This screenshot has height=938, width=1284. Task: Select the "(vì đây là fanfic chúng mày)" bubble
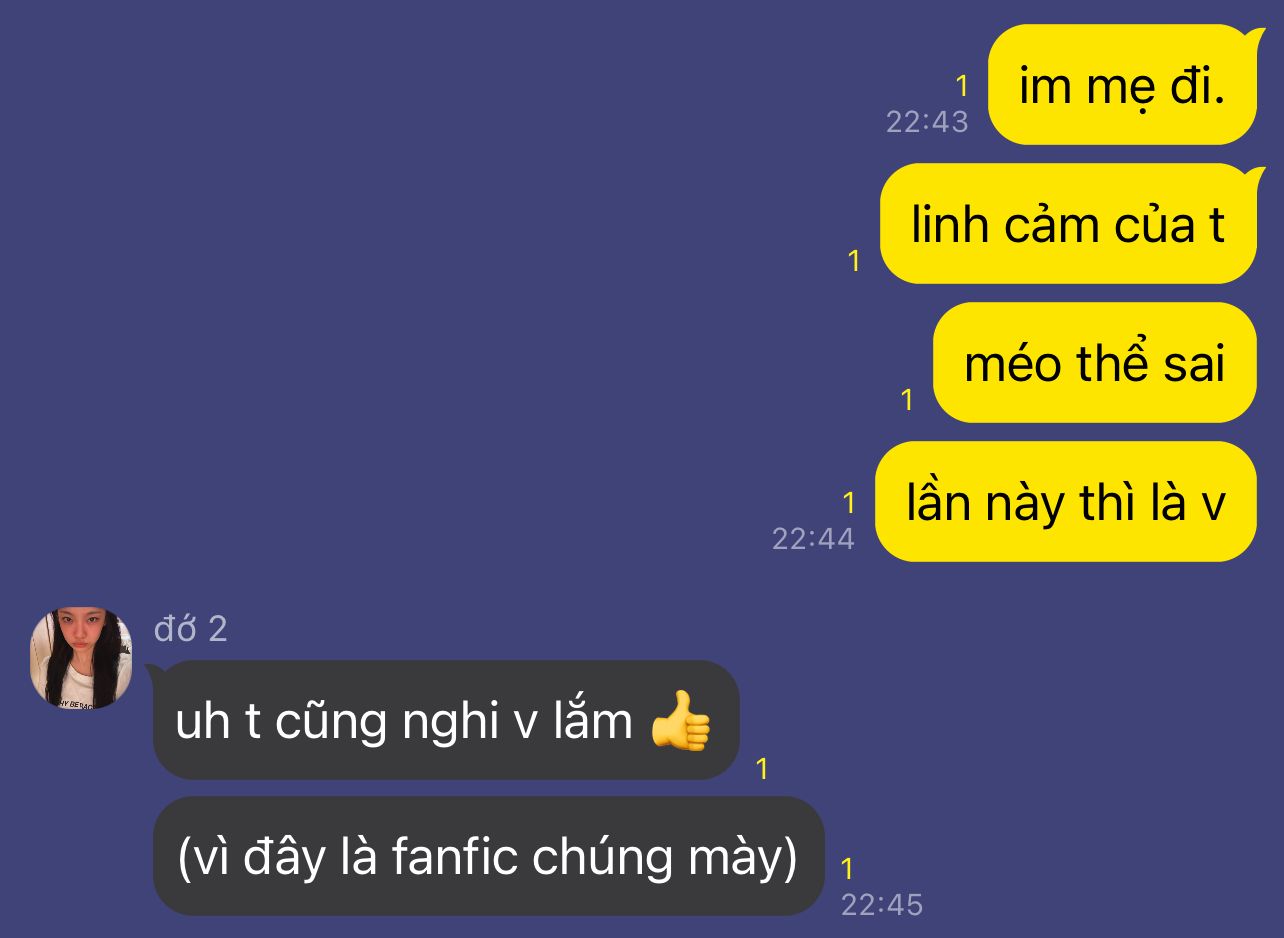pyautogui.click(x=488, y=856)
